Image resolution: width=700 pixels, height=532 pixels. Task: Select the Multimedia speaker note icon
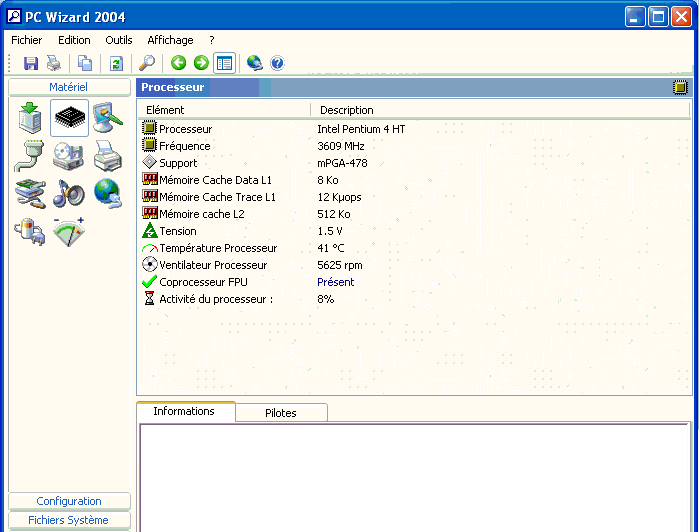coord(68,194)
